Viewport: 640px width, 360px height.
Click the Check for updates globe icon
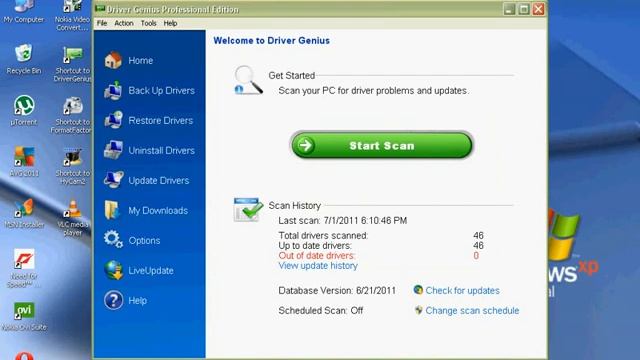(418, 290)
